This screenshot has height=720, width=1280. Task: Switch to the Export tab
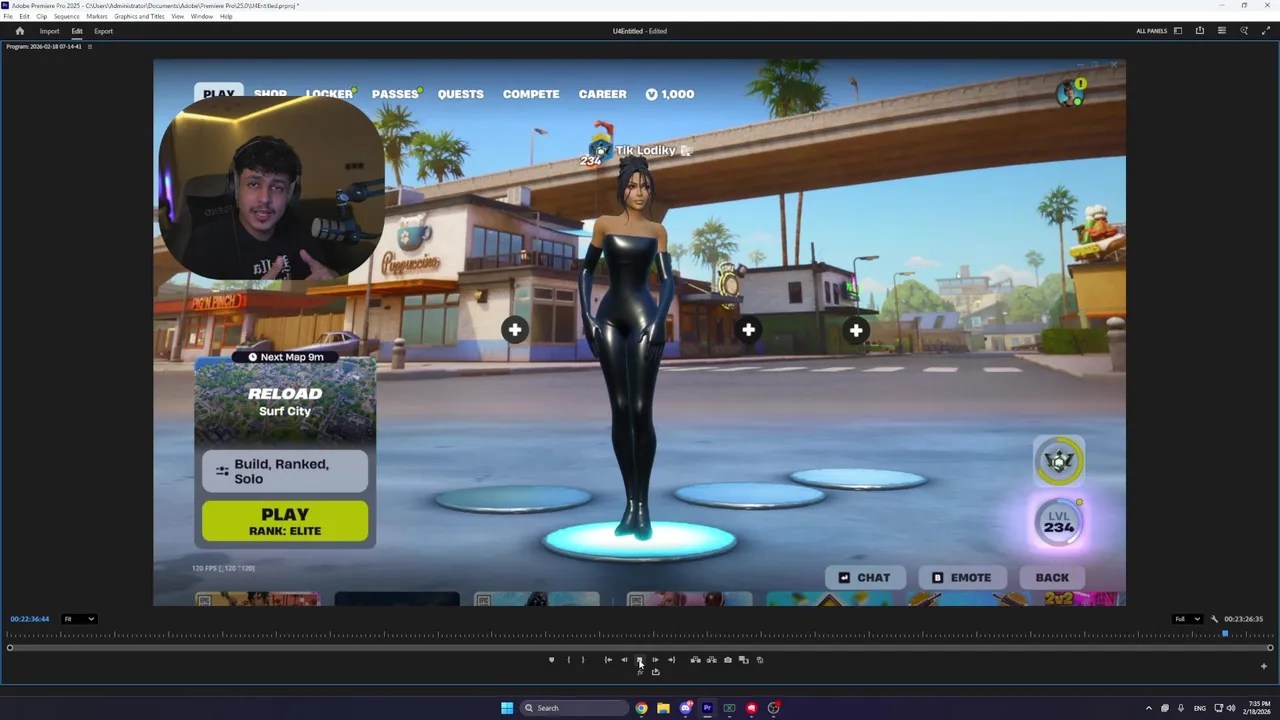(x=104, y=31)
